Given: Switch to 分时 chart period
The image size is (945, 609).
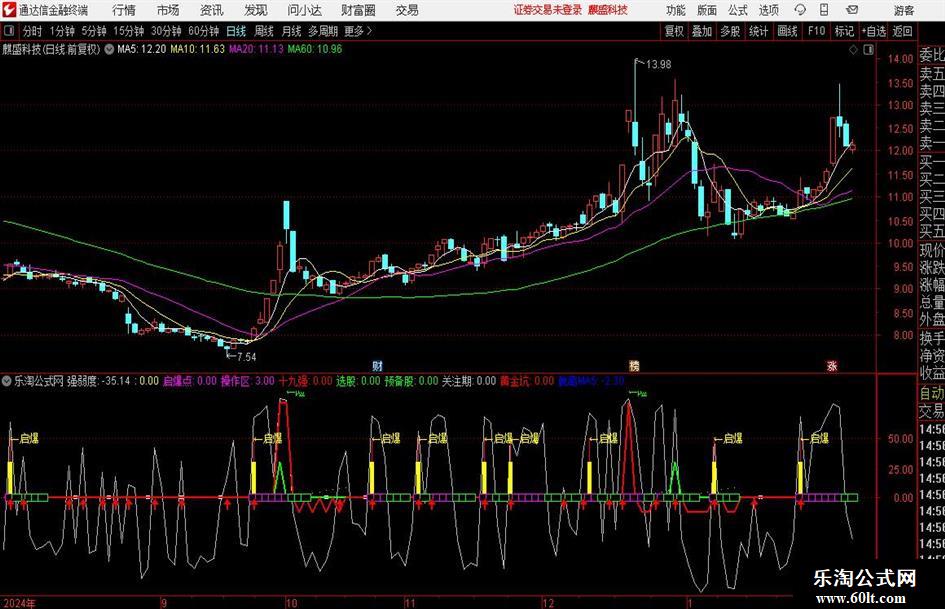Looking at the screenshot, I should pyautogui.click(x=32, y=31).
